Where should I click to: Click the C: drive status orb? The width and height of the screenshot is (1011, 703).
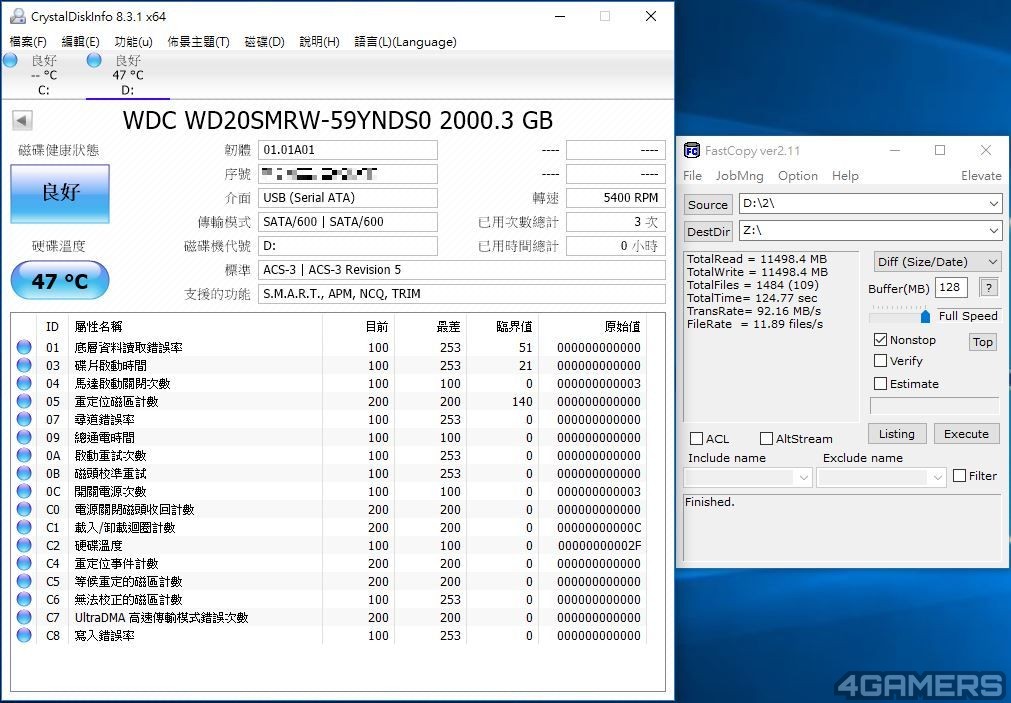(x=10, y=61)
